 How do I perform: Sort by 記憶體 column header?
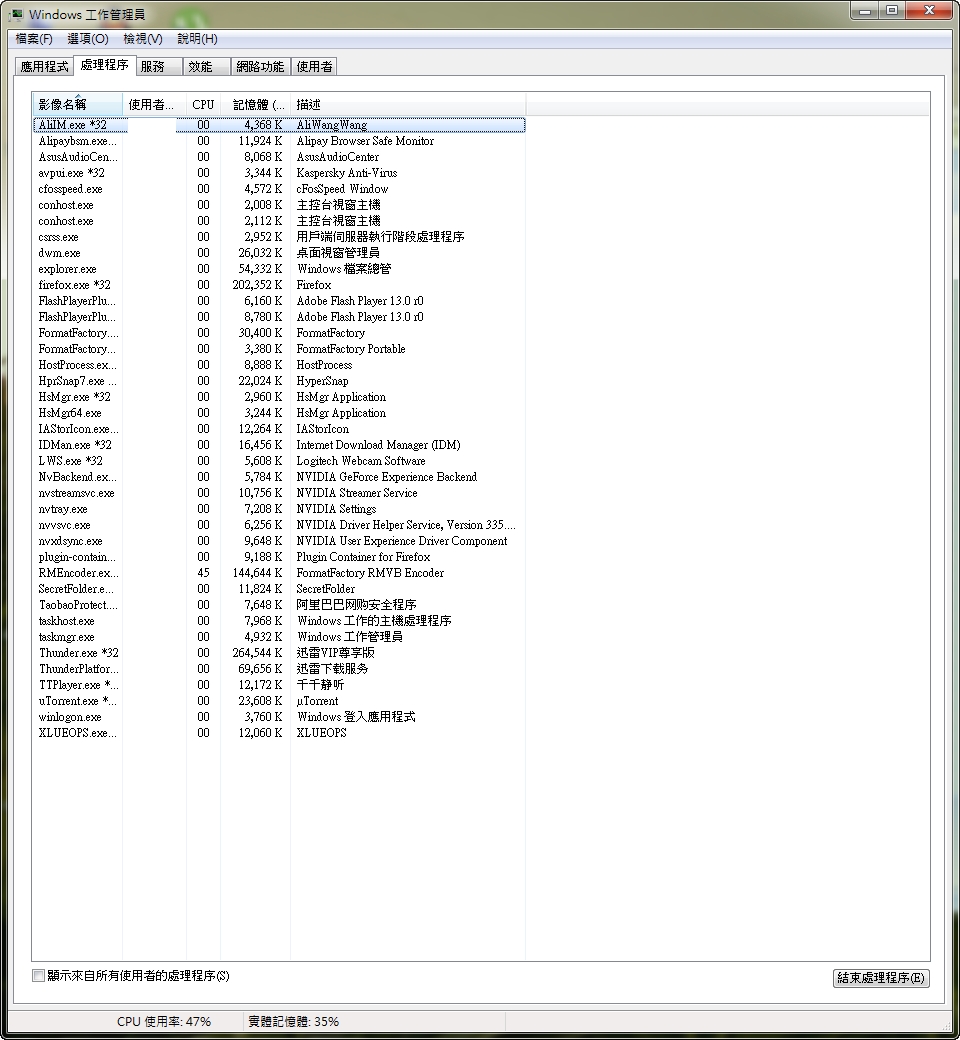(255, 105)
